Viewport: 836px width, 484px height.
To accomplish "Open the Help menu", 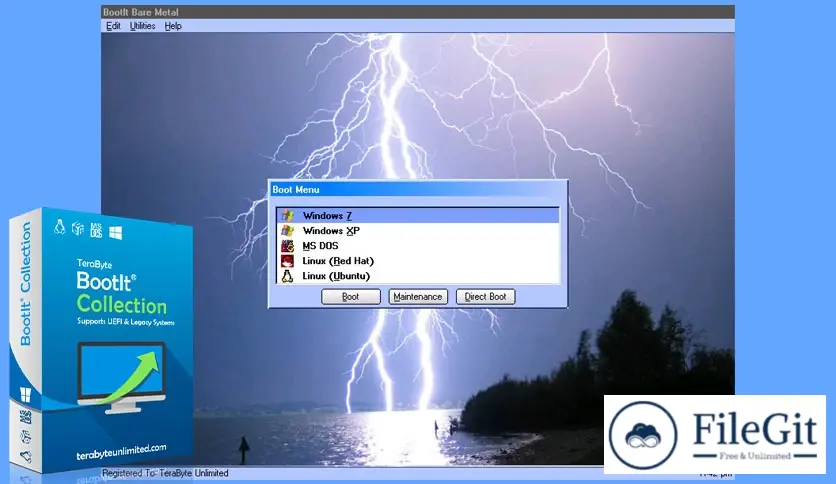I will tap(173, 26).
